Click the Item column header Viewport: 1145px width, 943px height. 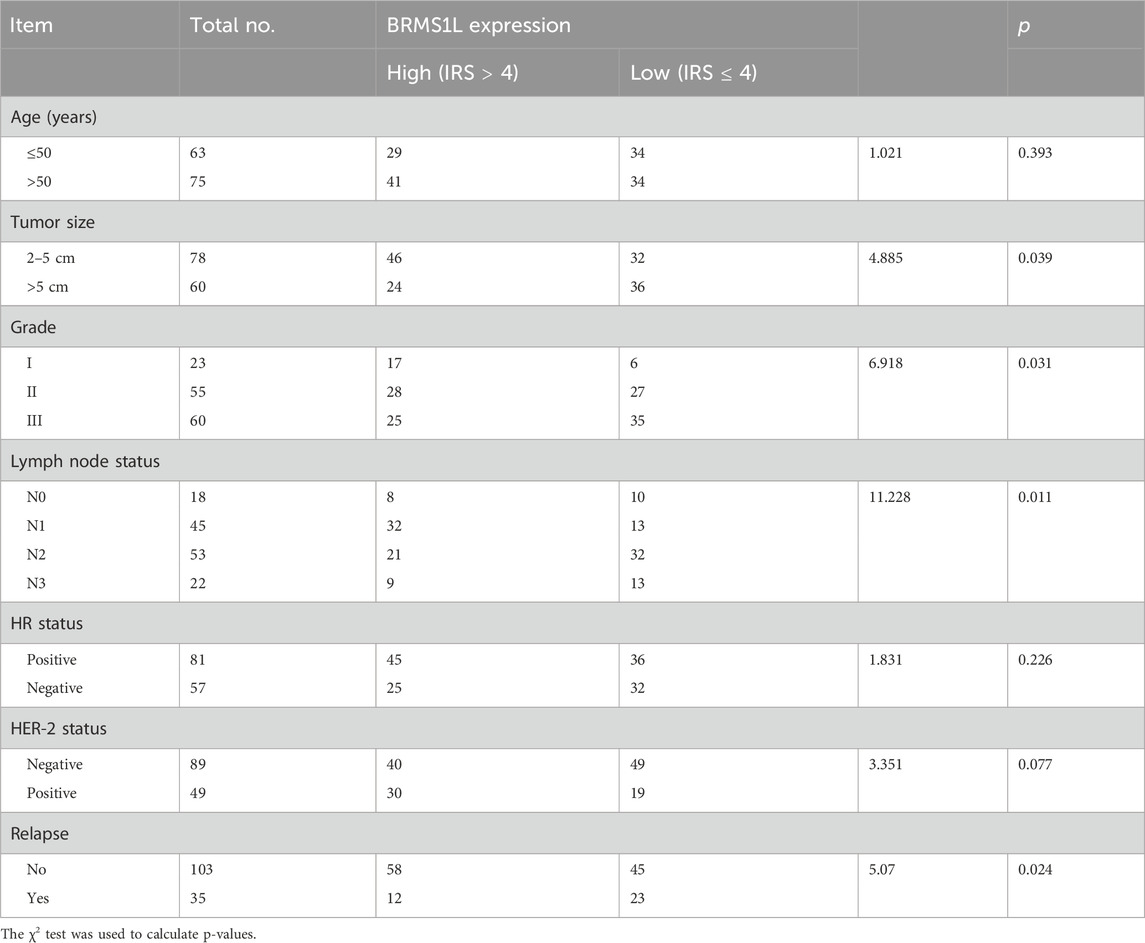click(31, 26)
